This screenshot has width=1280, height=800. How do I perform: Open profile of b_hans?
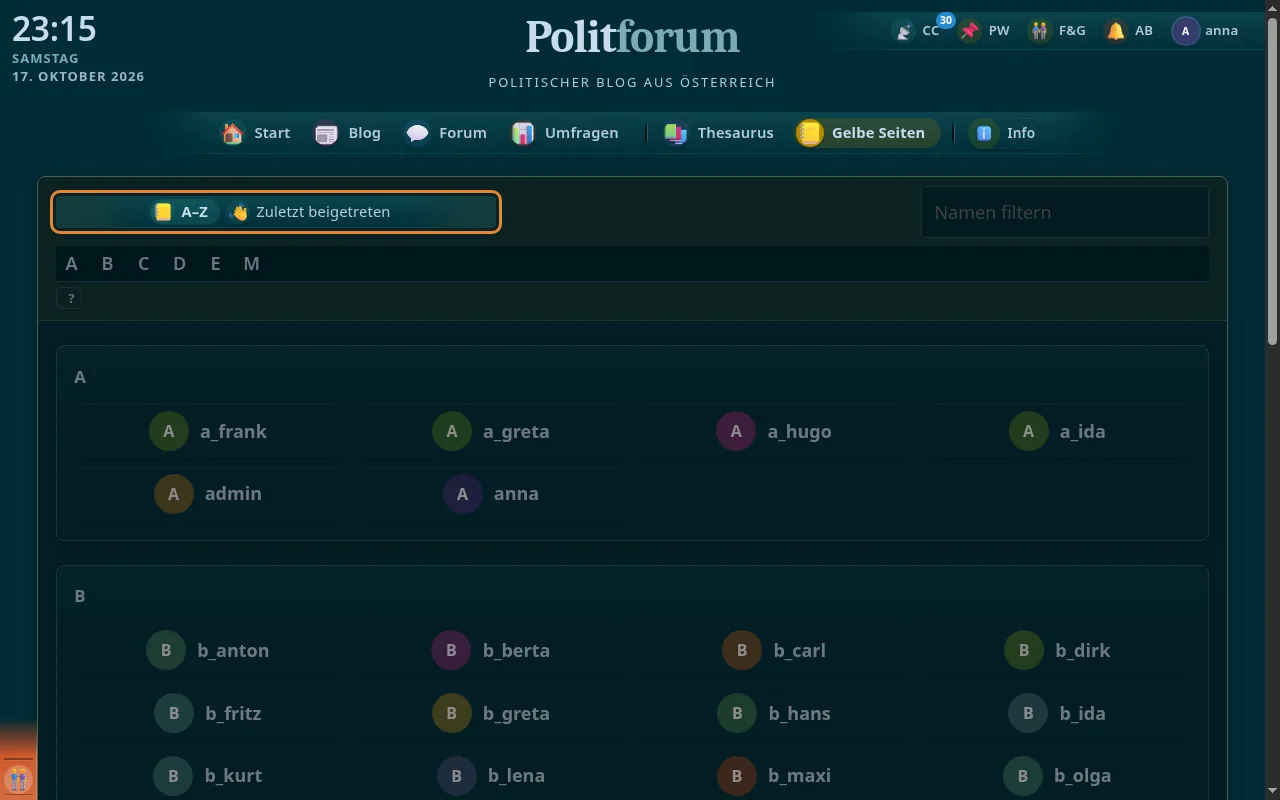[x=774, y=713]
